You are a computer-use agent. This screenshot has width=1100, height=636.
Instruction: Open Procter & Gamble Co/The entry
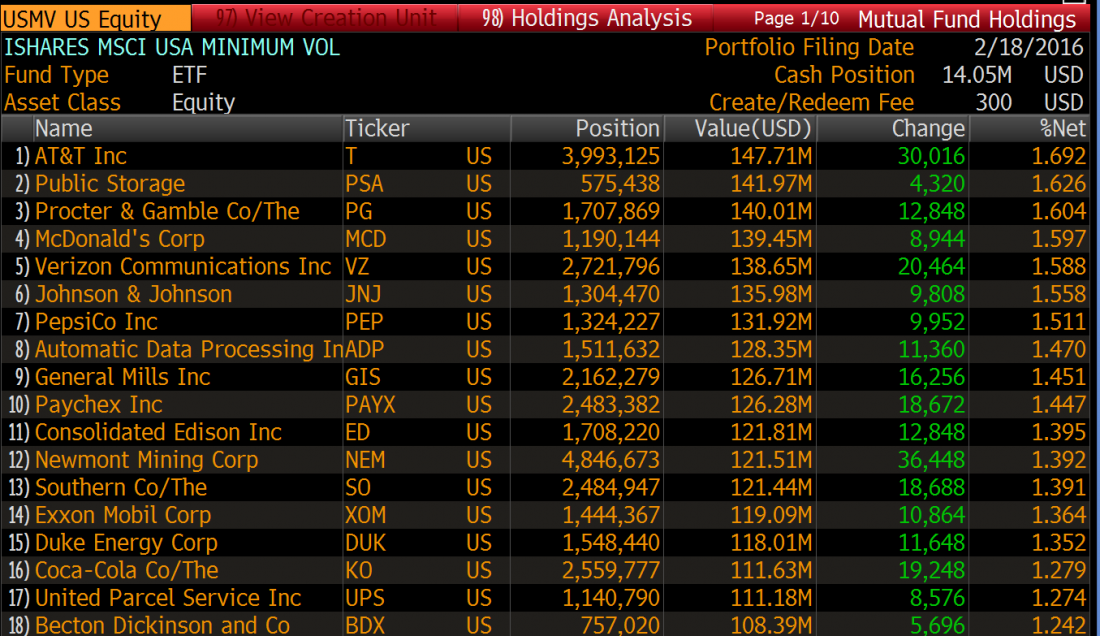point(167,212)
